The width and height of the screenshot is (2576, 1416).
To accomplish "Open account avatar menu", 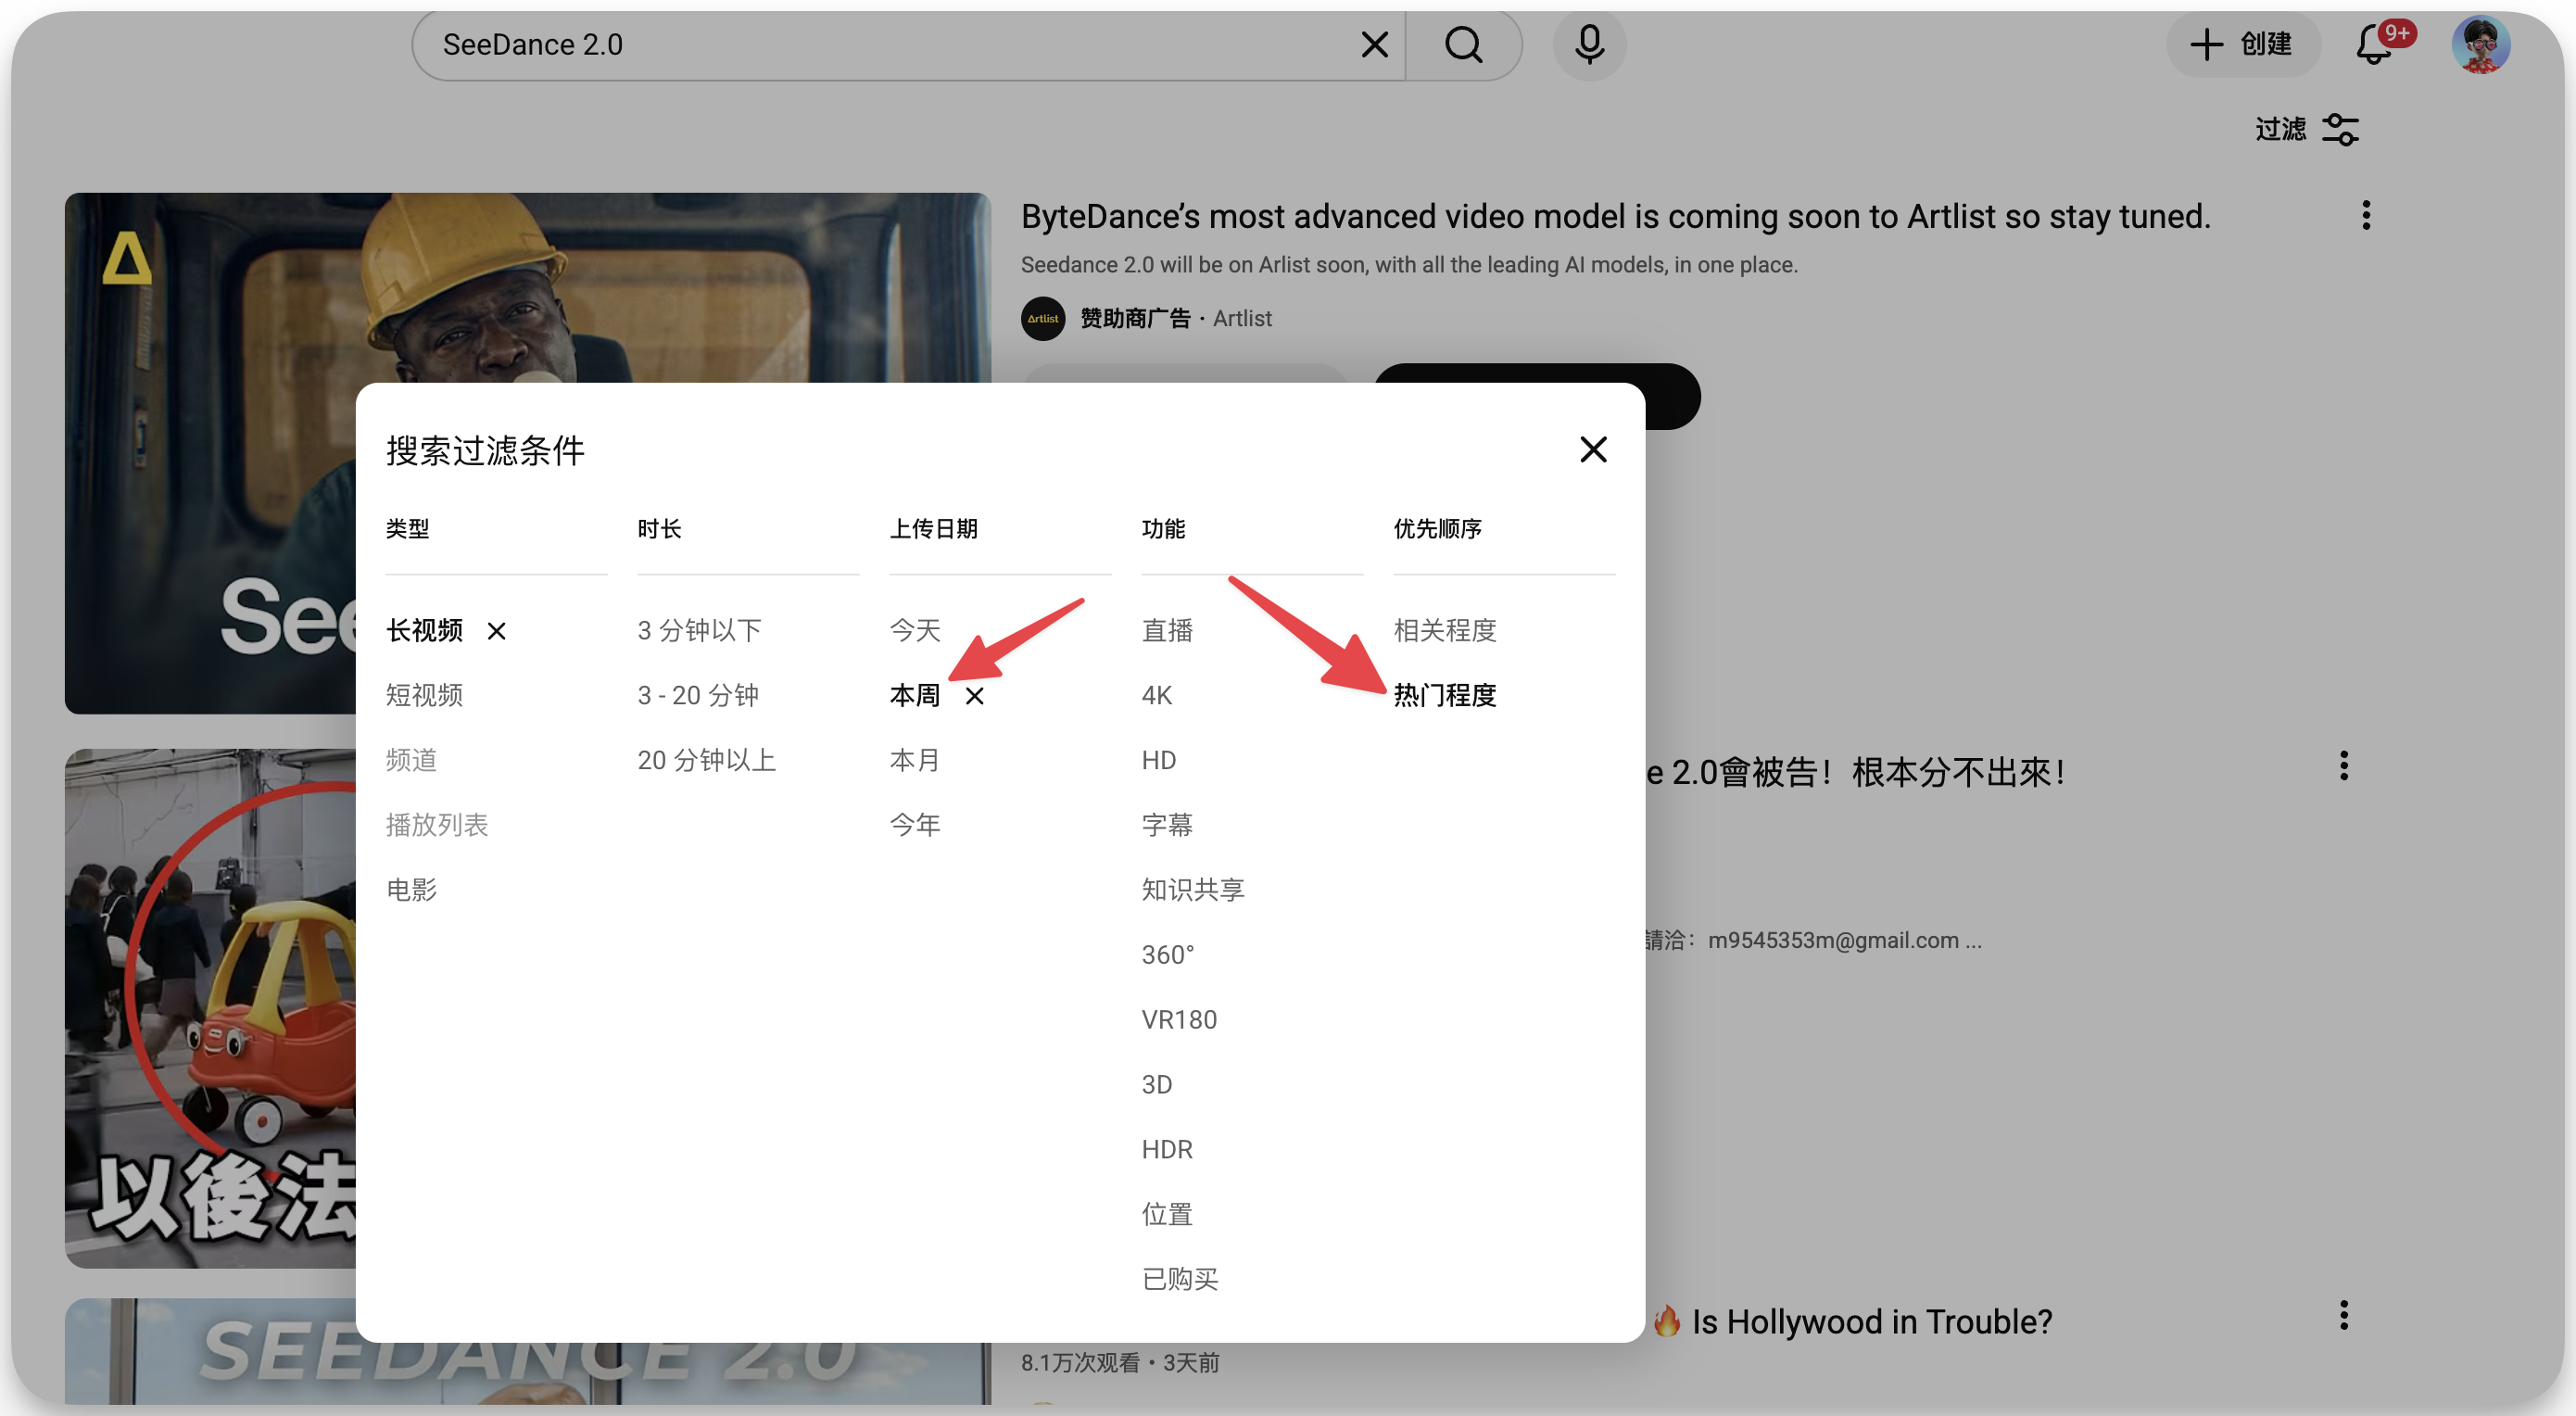I will [2480, 44].
